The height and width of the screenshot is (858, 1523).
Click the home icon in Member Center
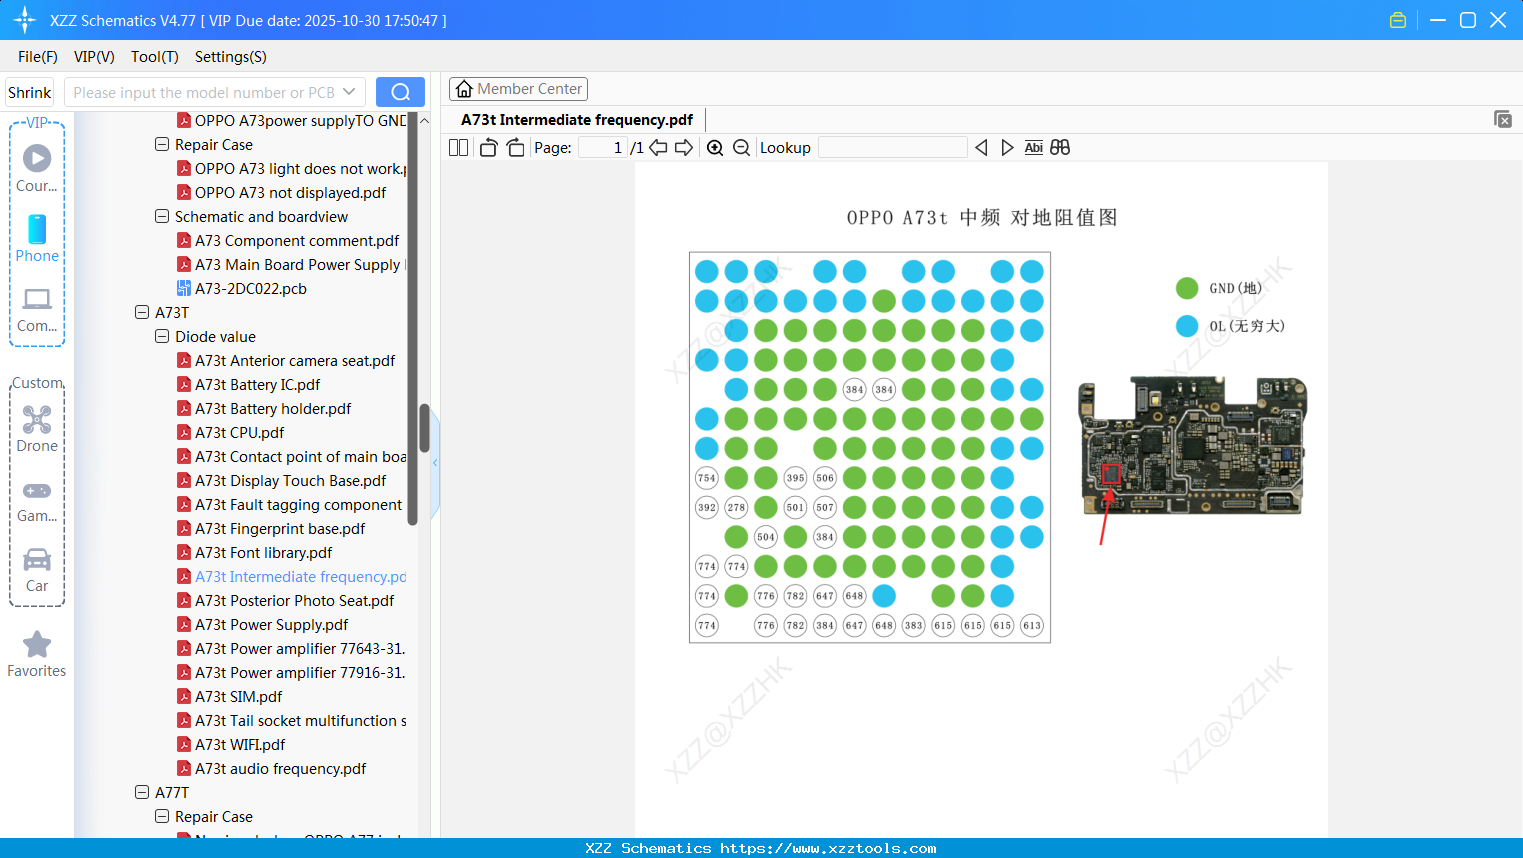pos(464,89)
